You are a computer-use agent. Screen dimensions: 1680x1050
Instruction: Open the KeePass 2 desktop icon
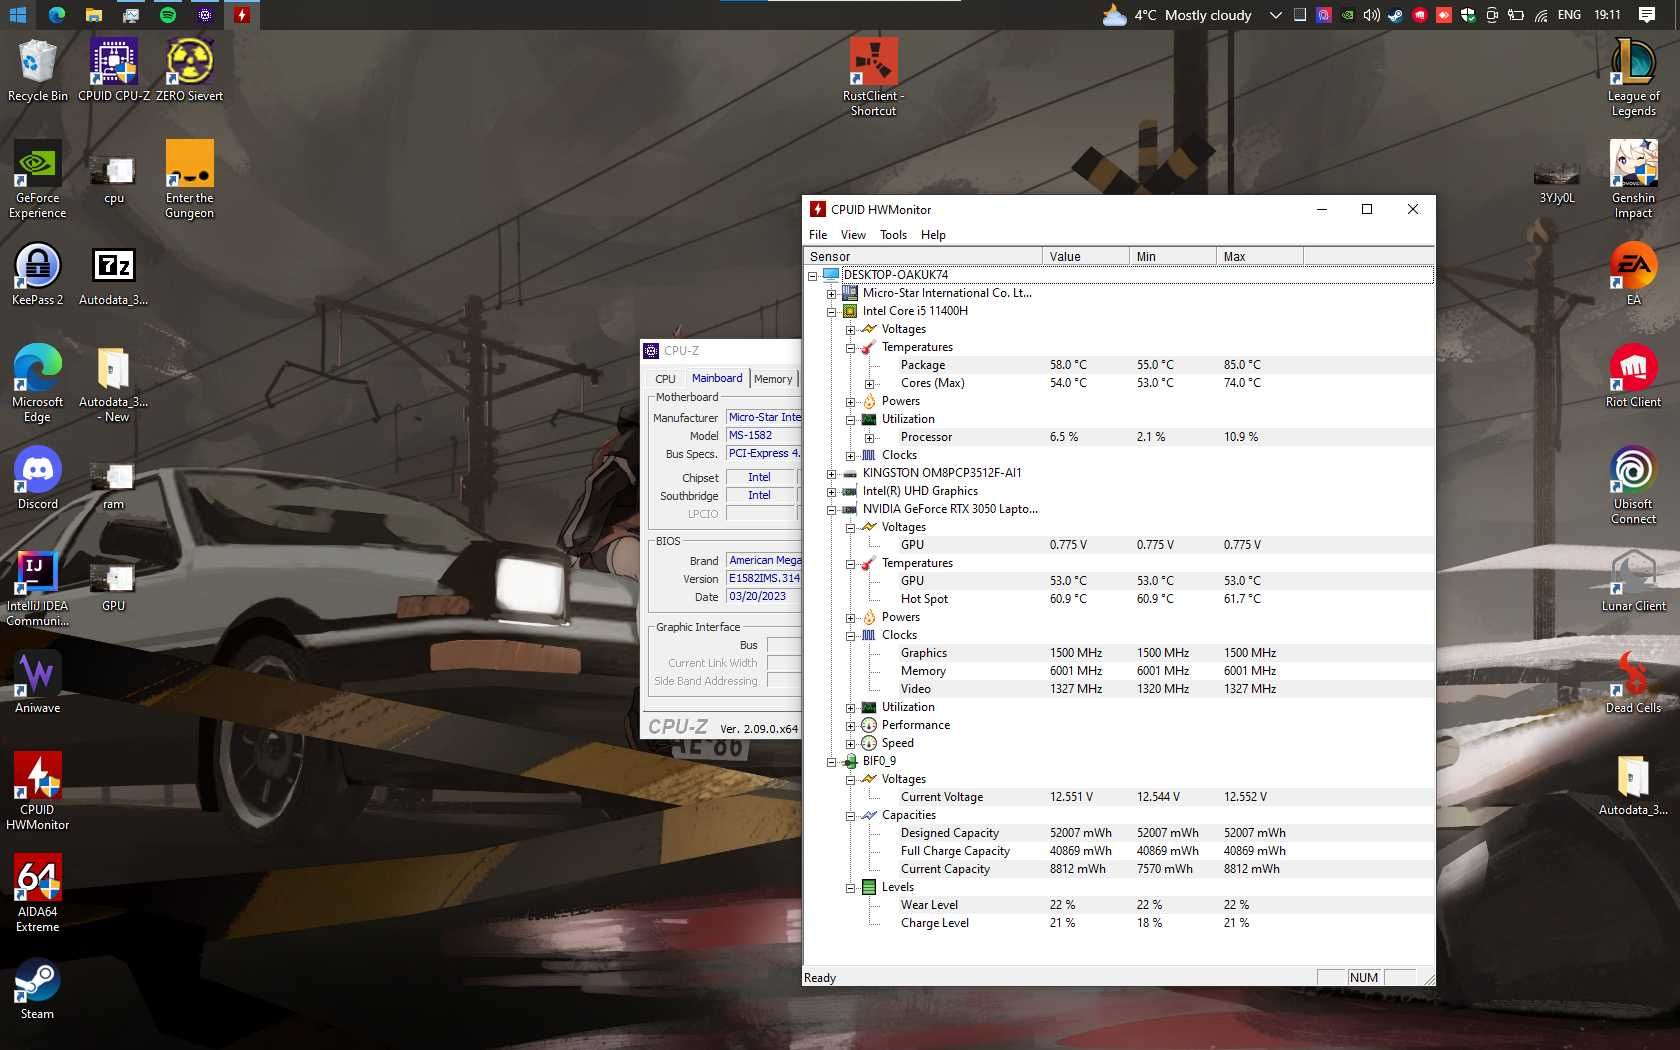(37, 274)
